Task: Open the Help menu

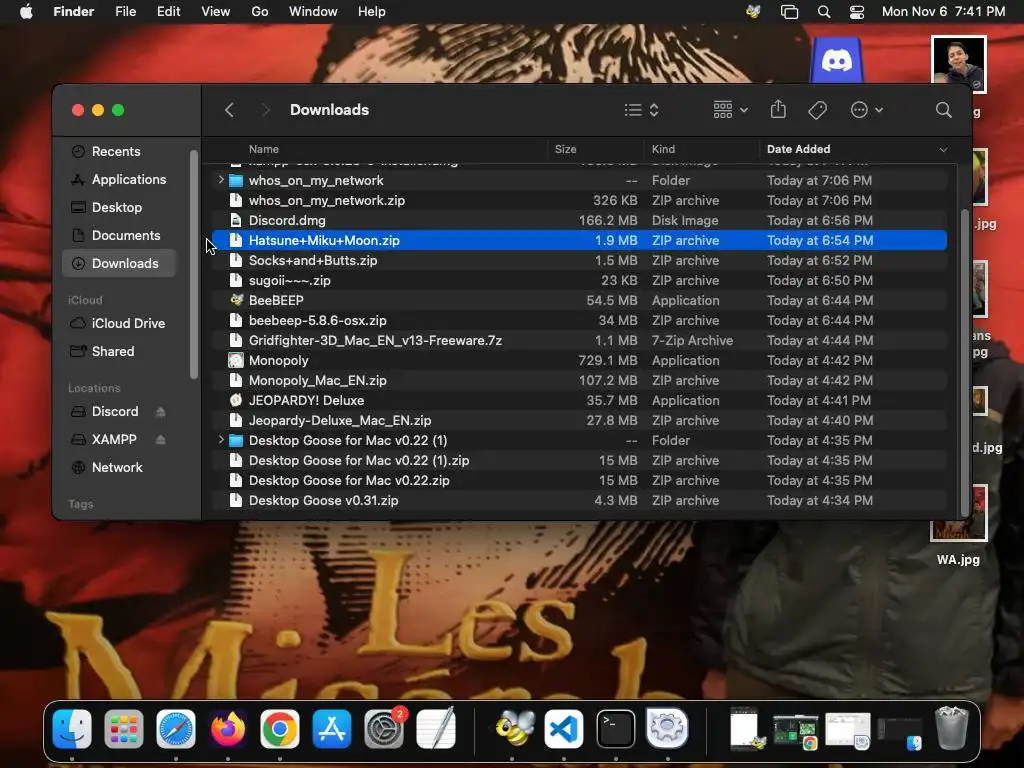Action: coord(372,12)
